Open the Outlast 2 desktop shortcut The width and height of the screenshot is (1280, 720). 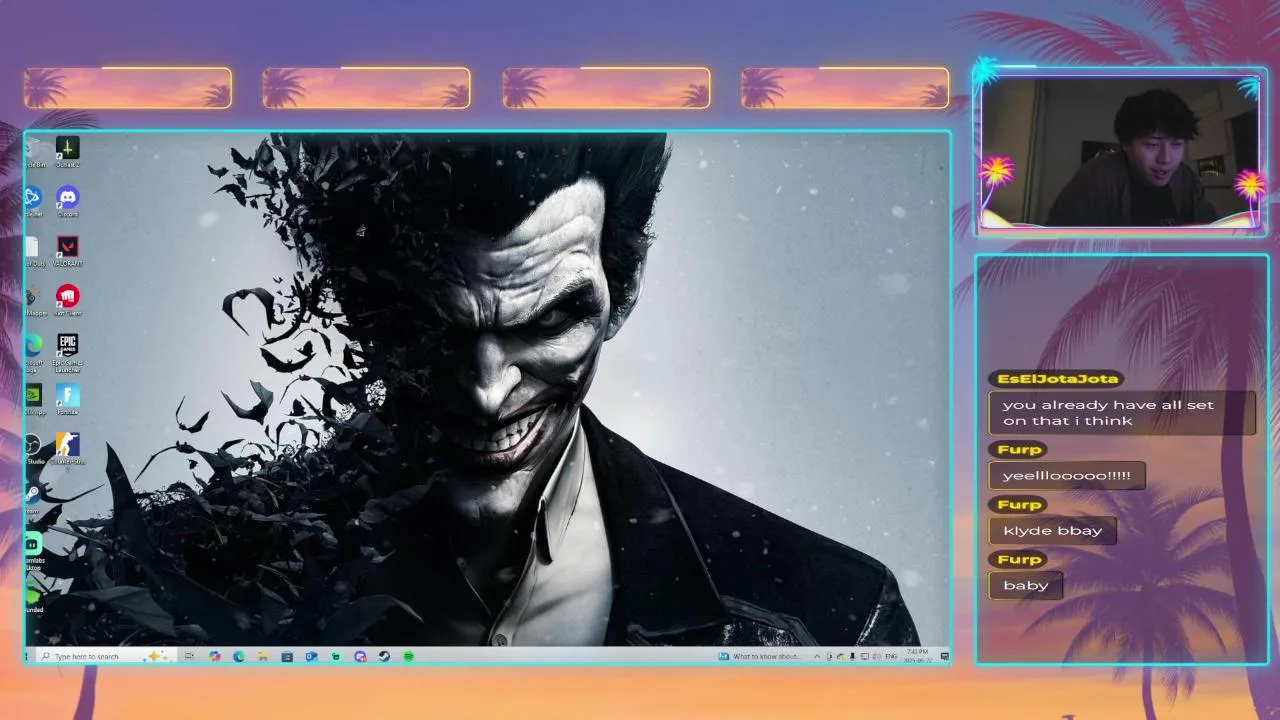pyautogui.click(x=67, y=153)
